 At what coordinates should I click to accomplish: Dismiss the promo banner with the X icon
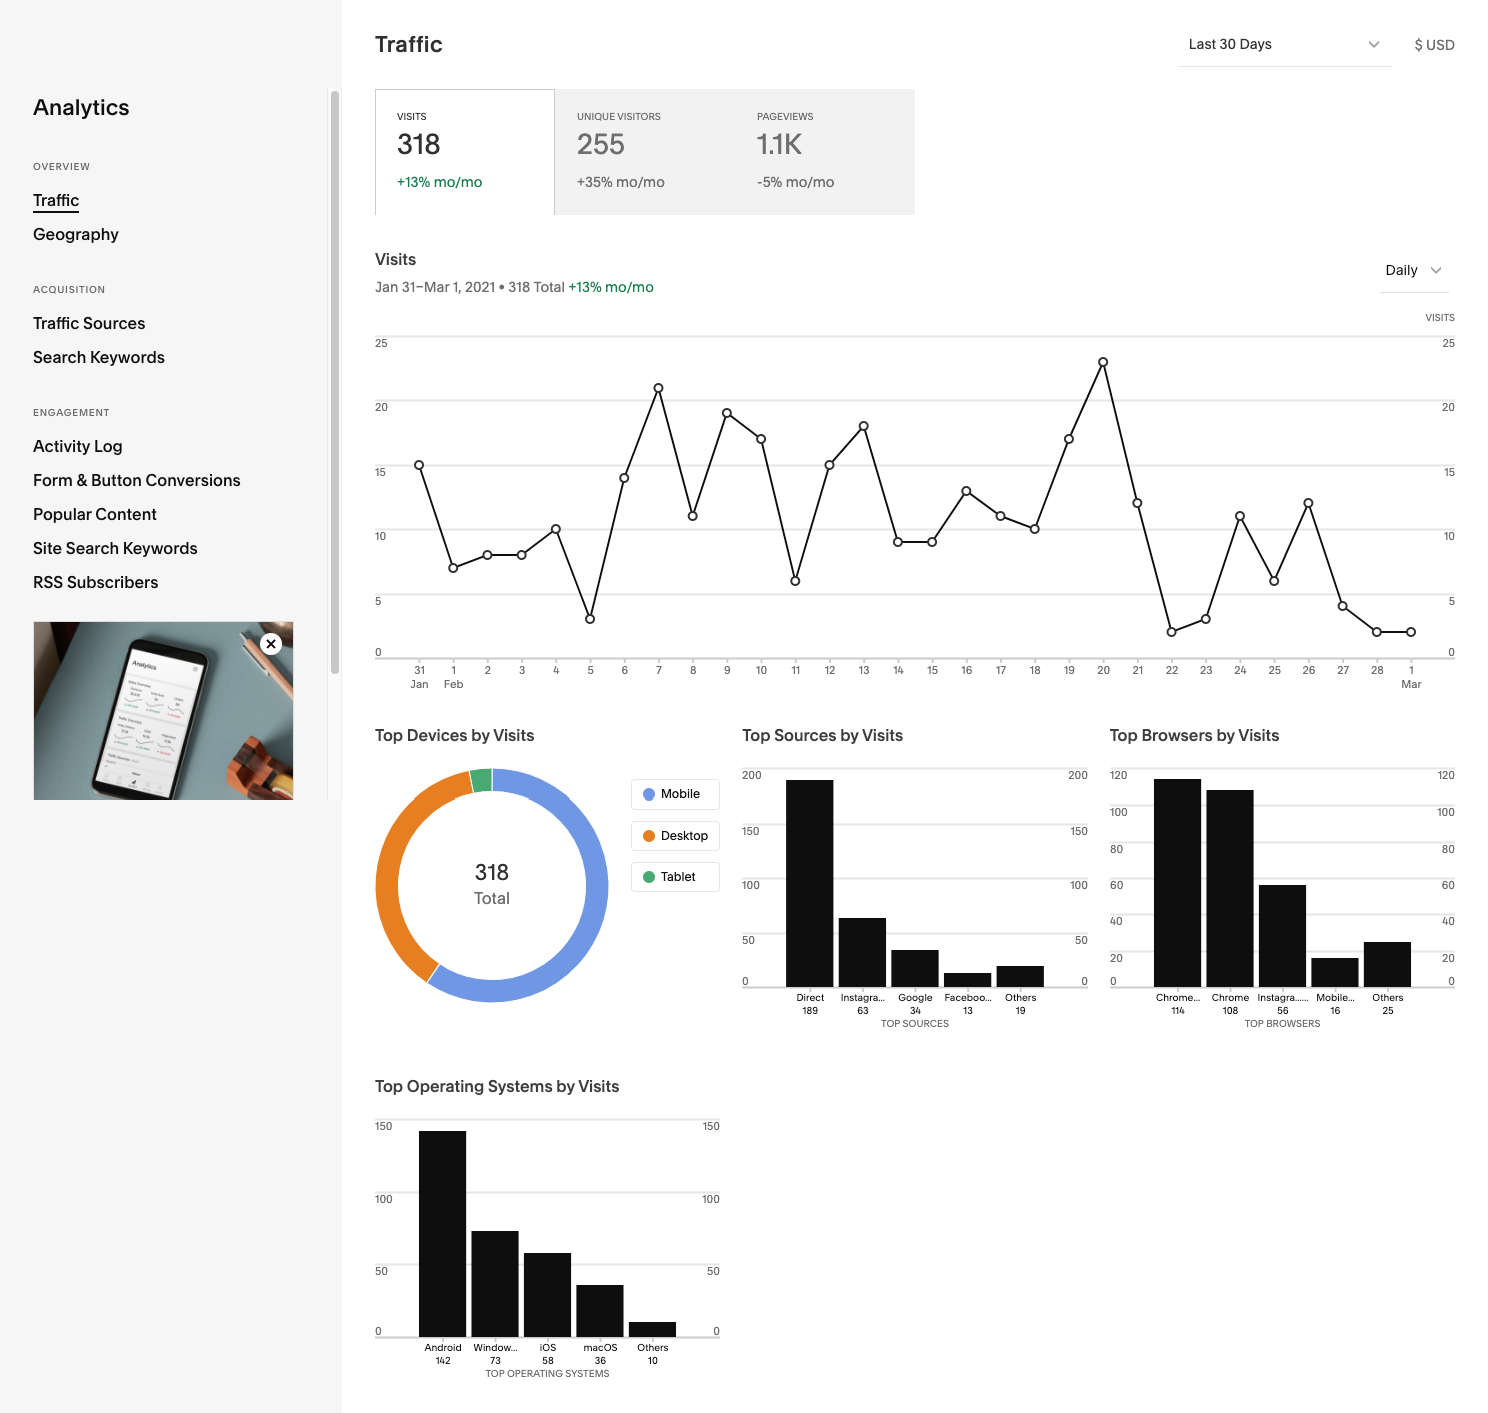[271, 644]
